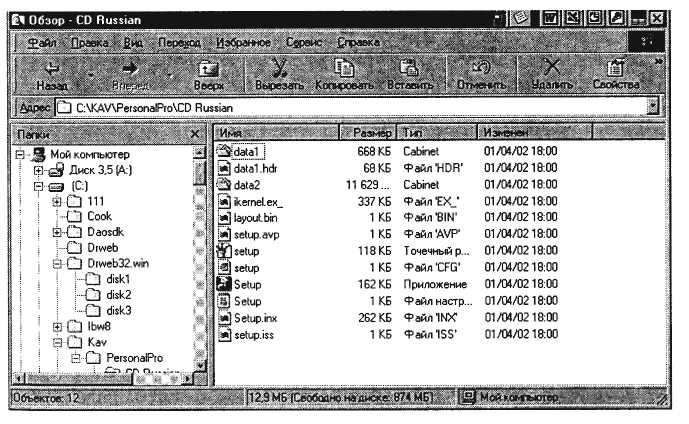Close the Папки folders pane
This screenshot has height=424, width=689.
(x=195, y=134)
